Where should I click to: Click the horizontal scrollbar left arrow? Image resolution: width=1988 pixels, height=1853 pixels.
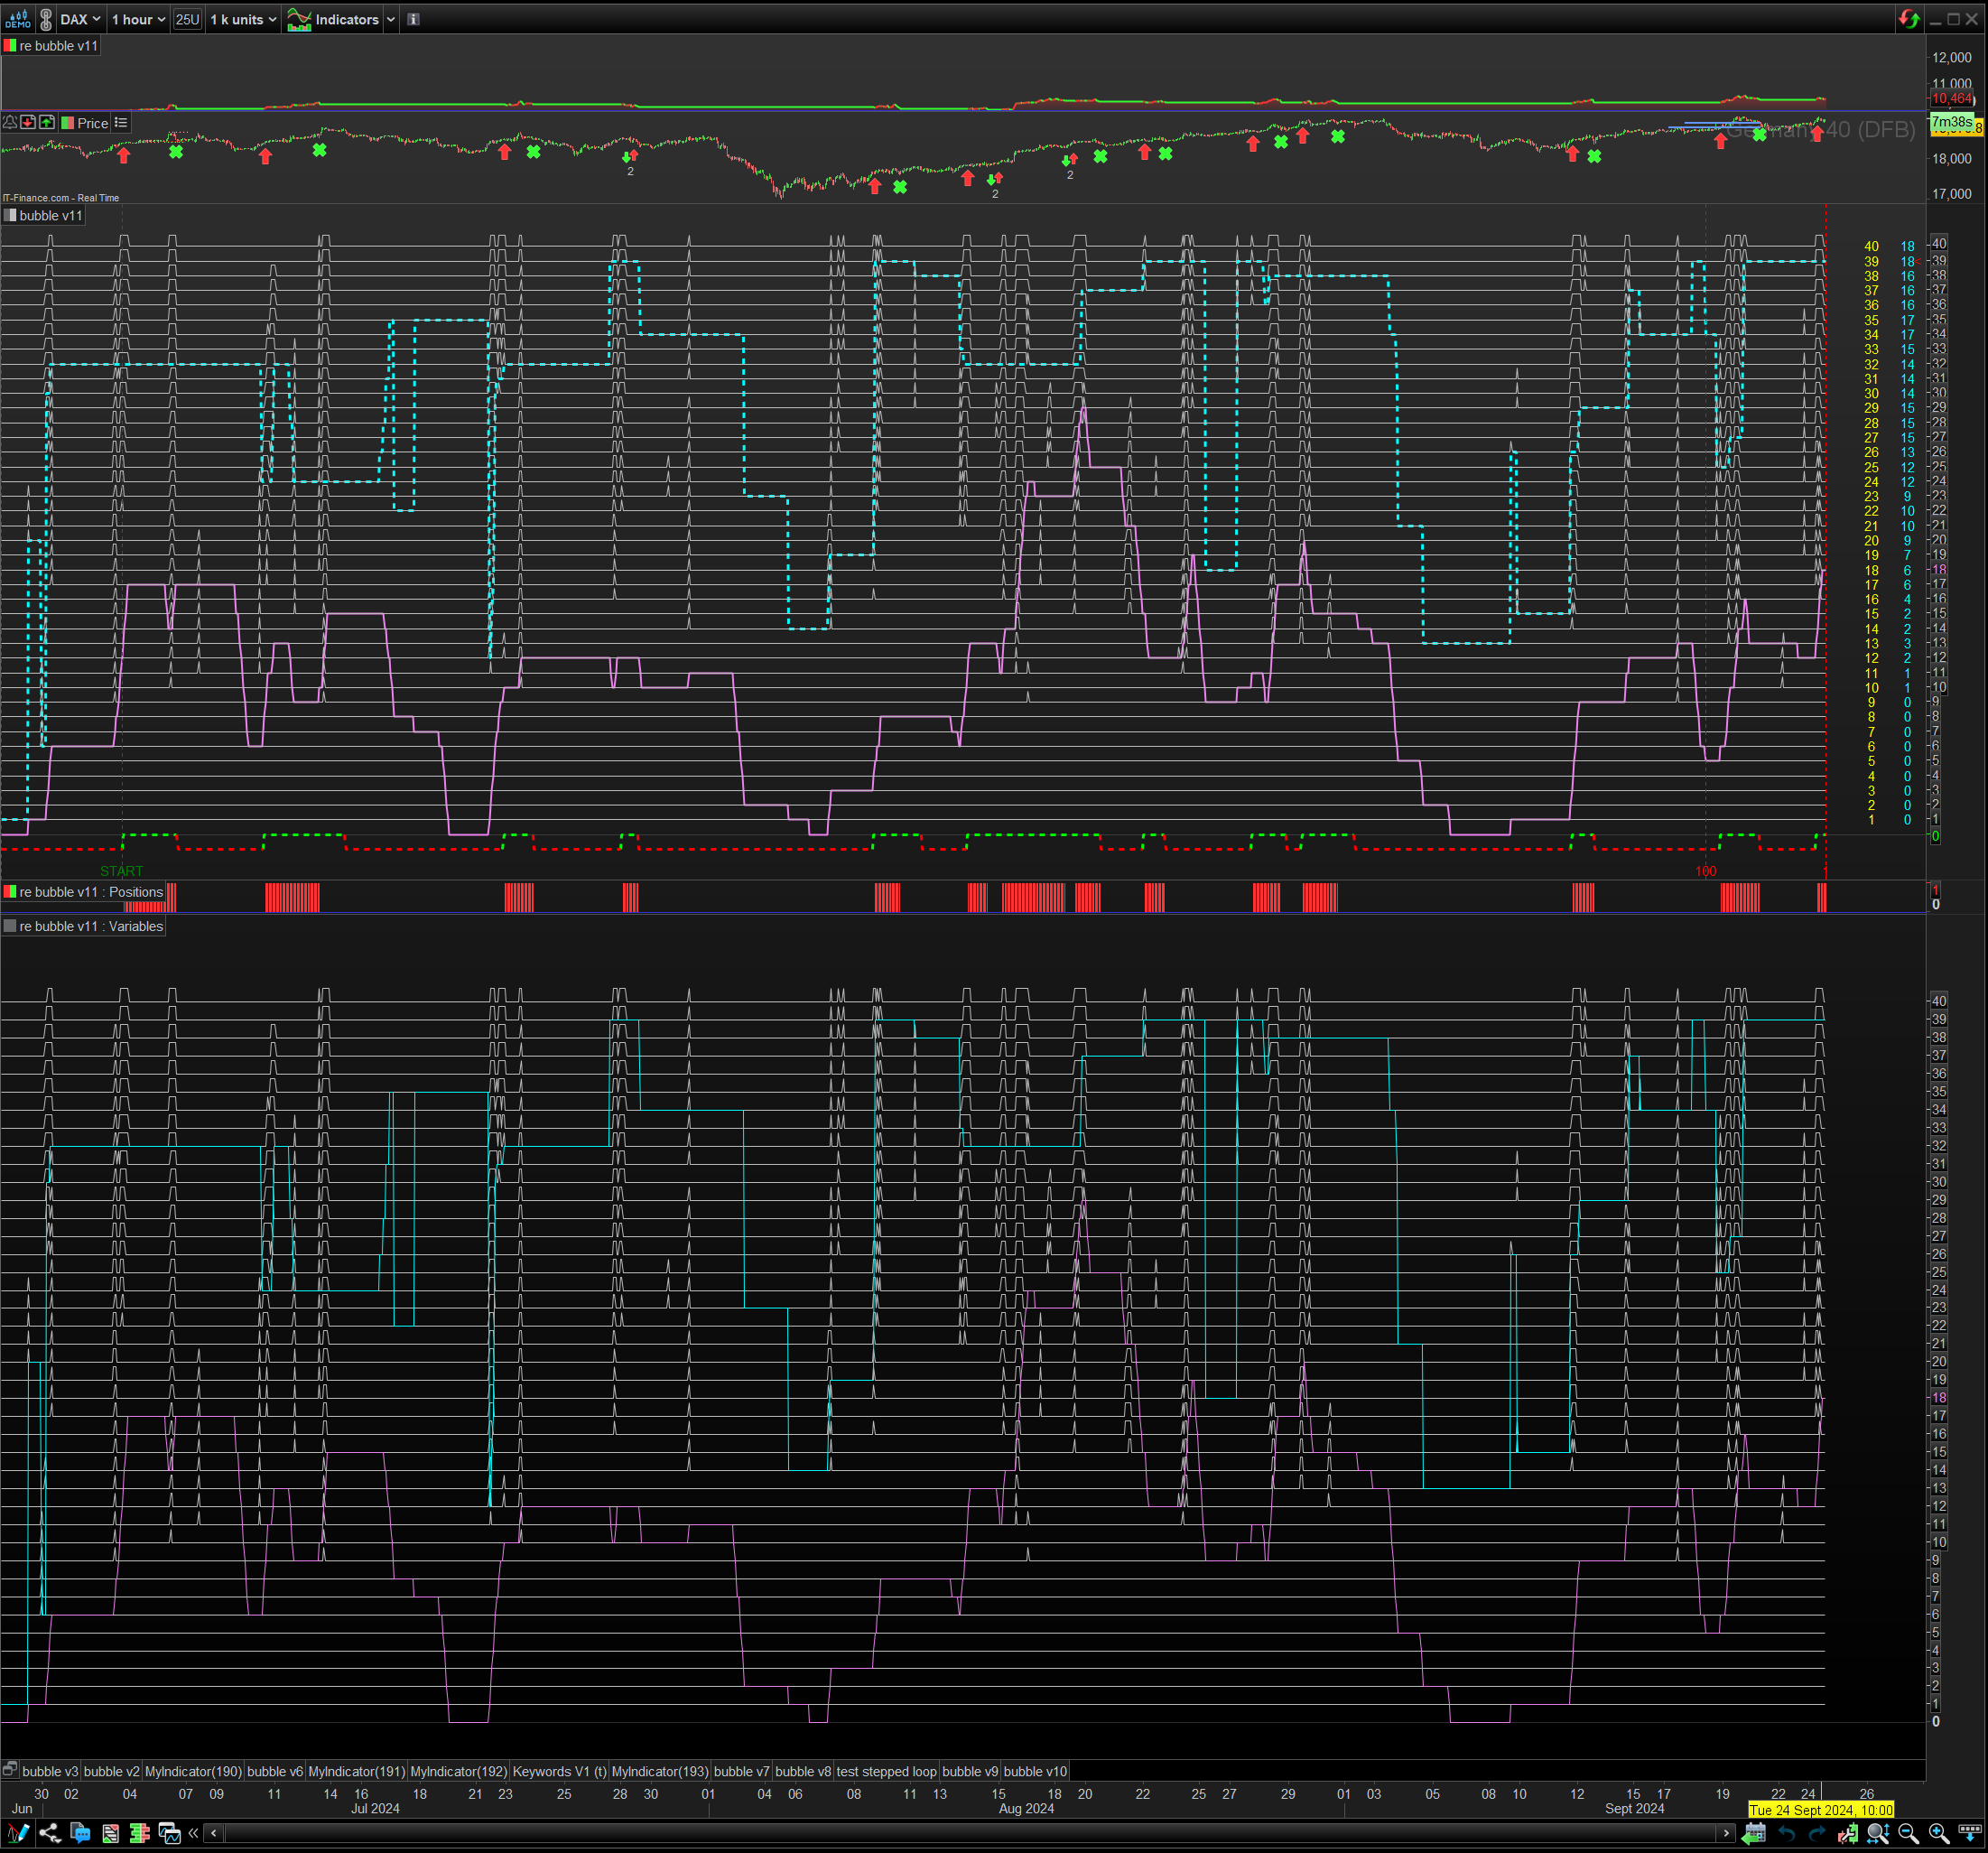pos(214,1833)
